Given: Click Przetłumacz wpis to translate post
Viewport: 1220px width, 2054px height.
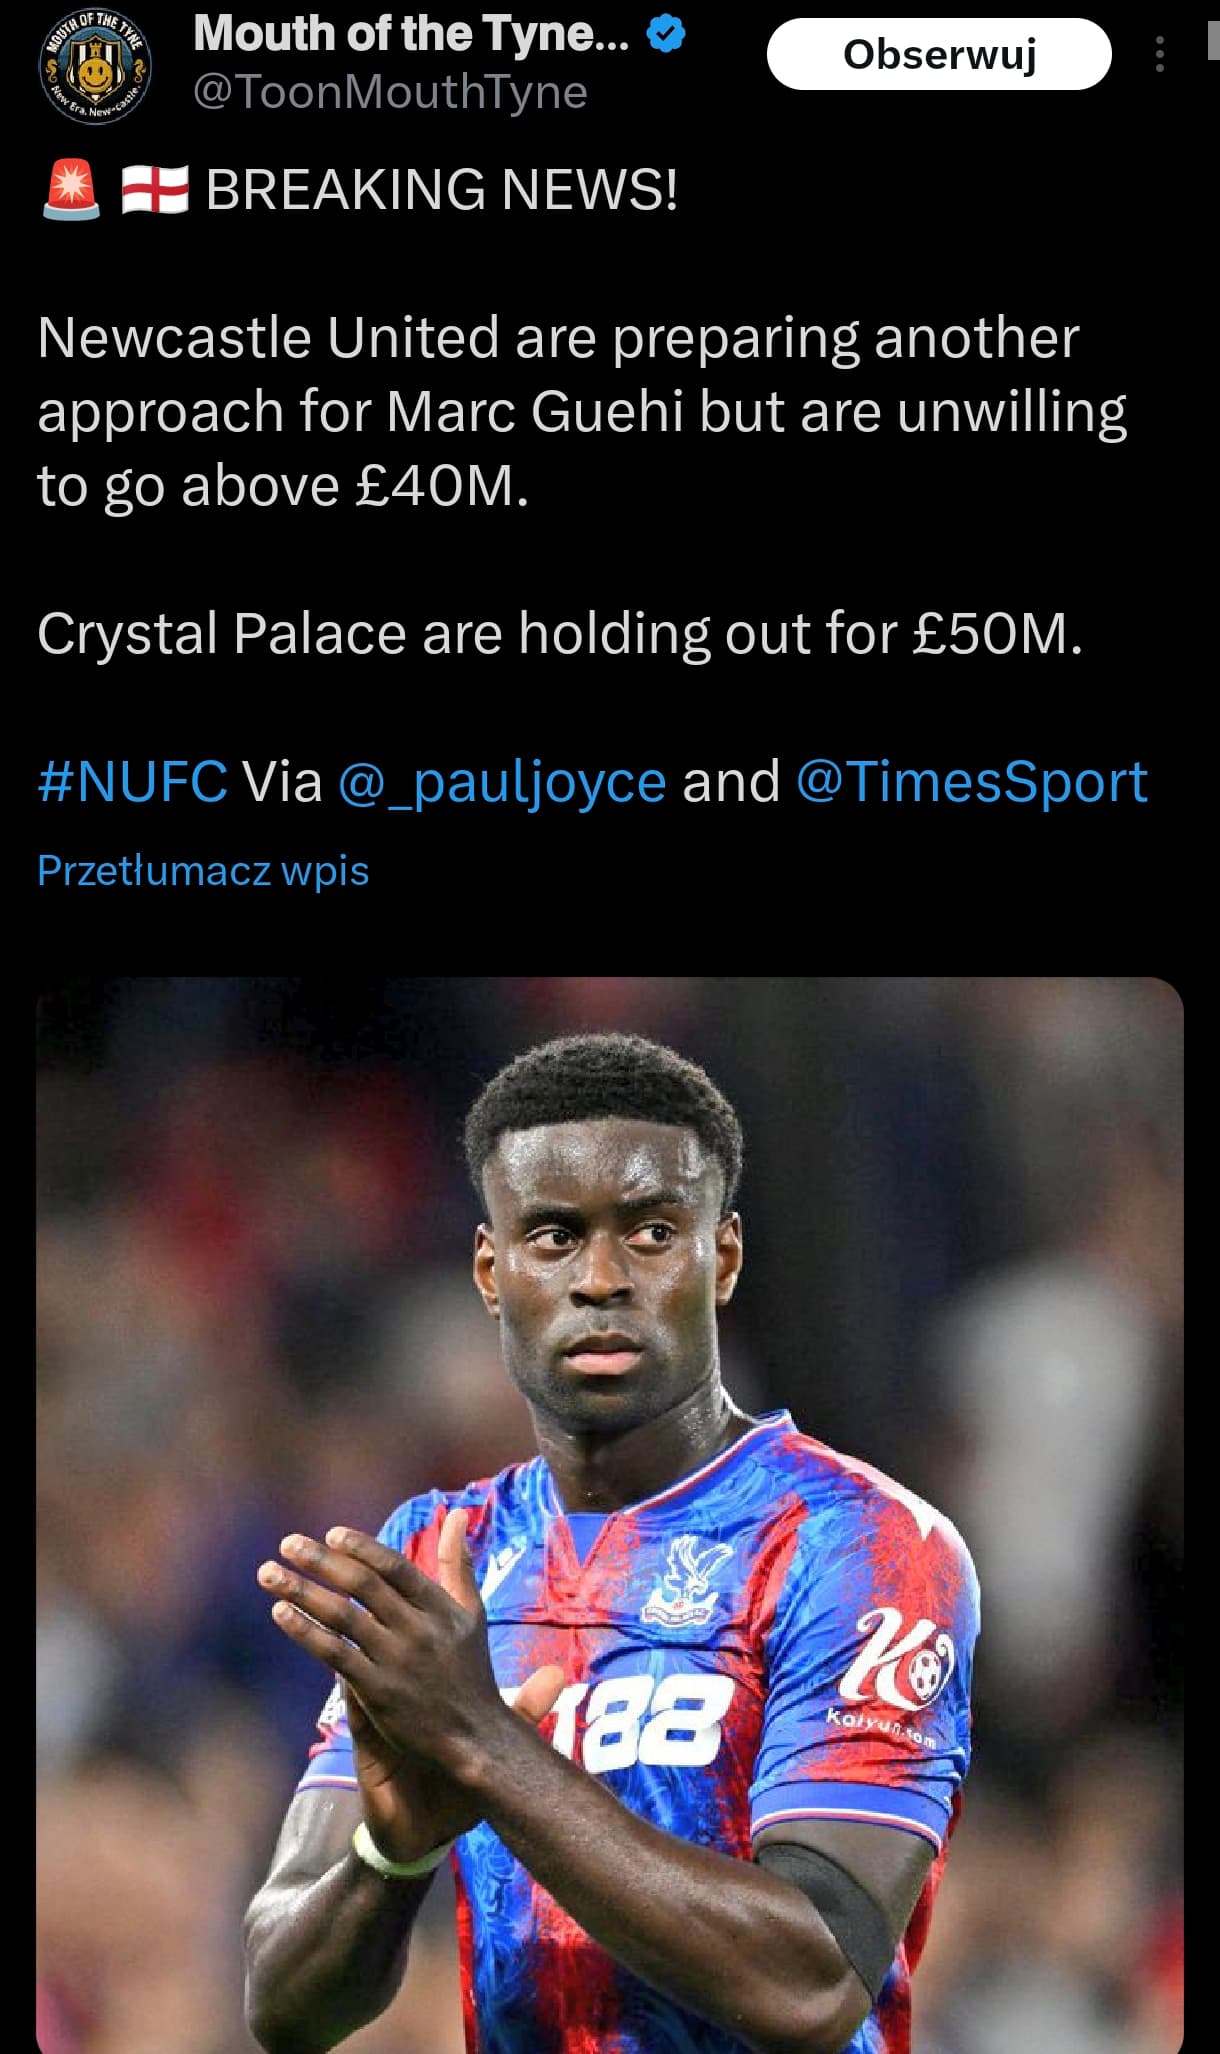Looking at the screenshot, I should click(x=203, y=870).
